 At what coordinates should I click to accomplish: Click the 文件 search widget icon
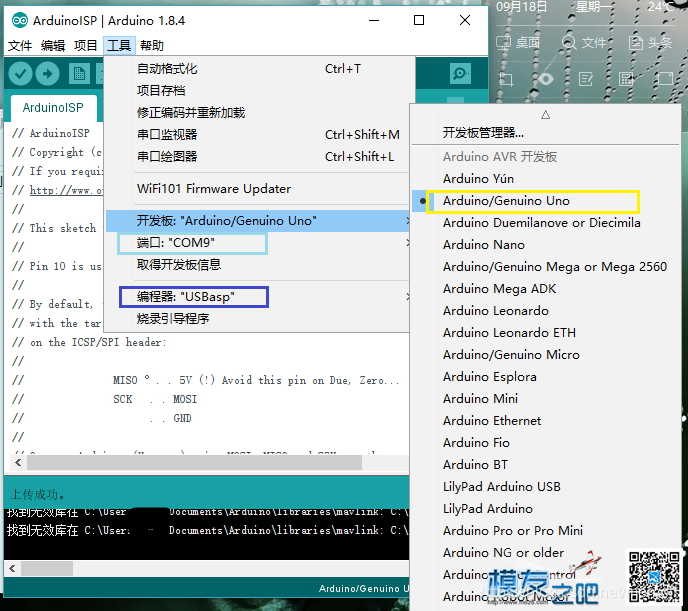click(569, 43)
